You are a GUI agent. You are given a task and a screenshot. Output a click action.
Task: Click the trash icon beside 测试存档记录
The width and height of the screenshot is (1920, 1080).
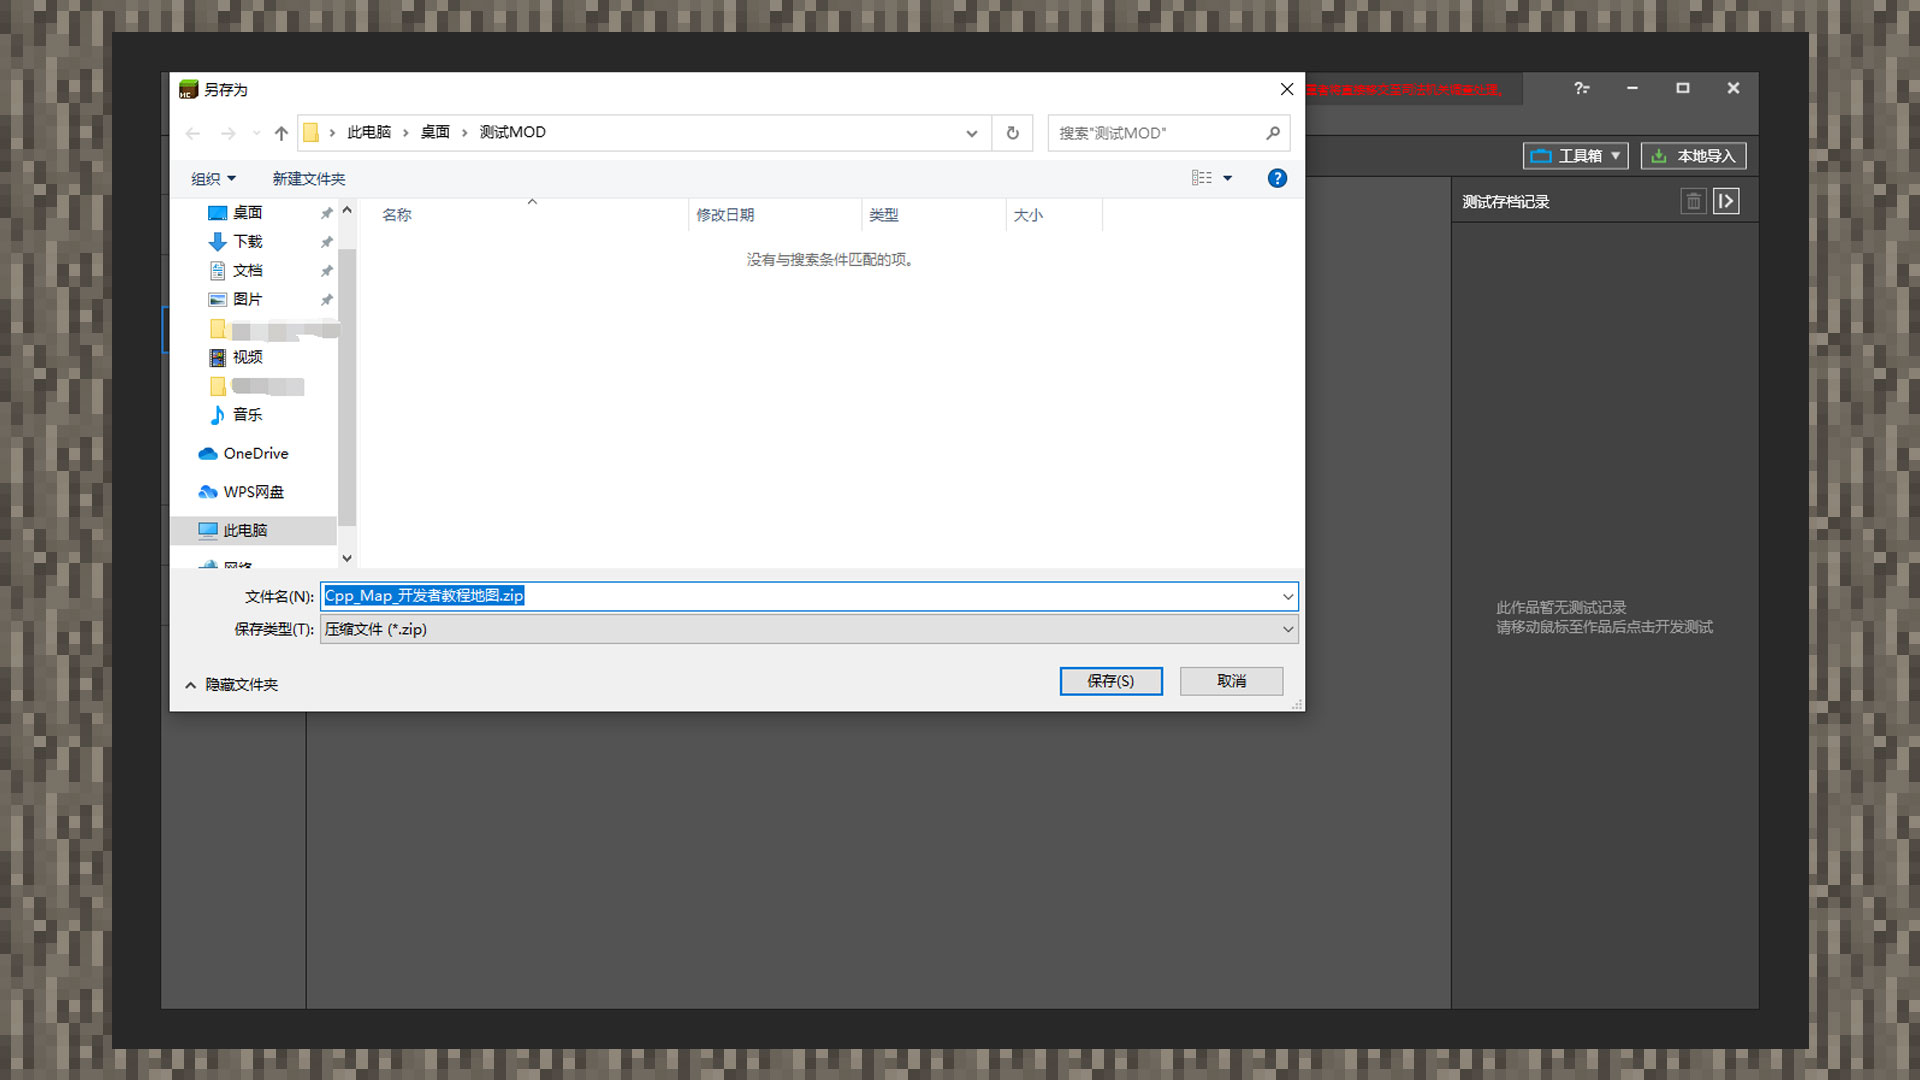click(x=1693, y=202)
